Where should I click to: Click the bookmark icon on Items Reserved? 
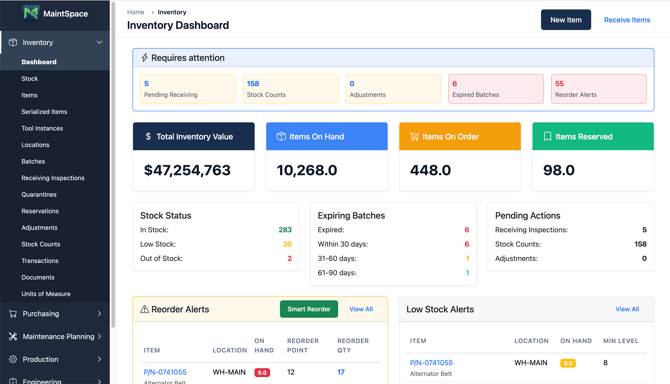pyautogui.click(x=547, y=136)
